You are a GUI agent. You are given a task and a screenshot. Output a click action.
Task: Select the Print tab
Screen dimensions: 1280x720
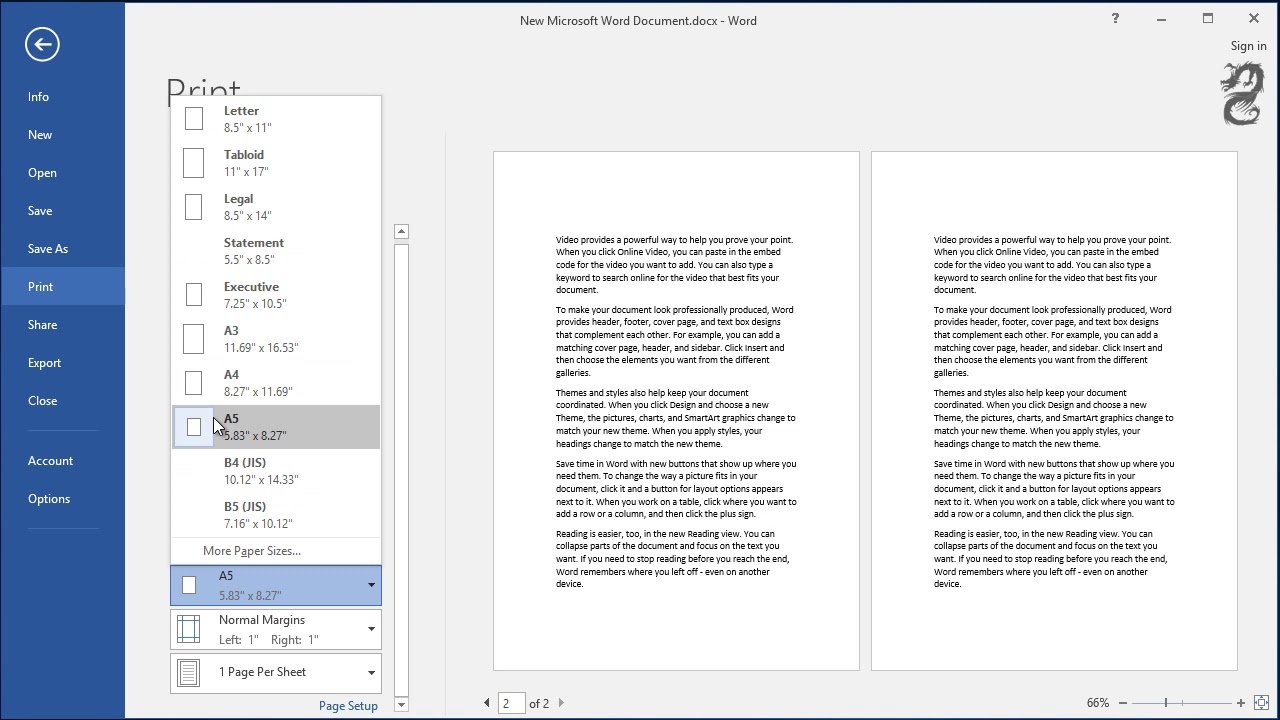click(x=62, y=287)
